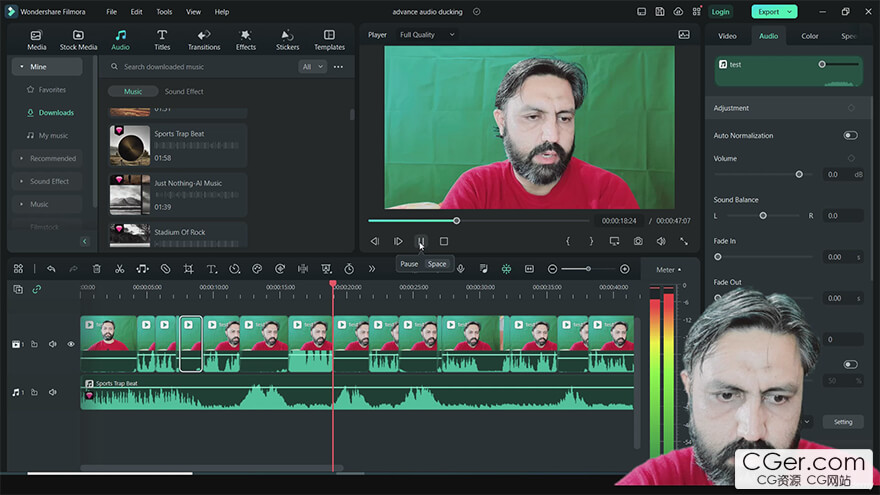The image size is (880, 495).
Task: Lock video track 1
Action: [34, 344]
